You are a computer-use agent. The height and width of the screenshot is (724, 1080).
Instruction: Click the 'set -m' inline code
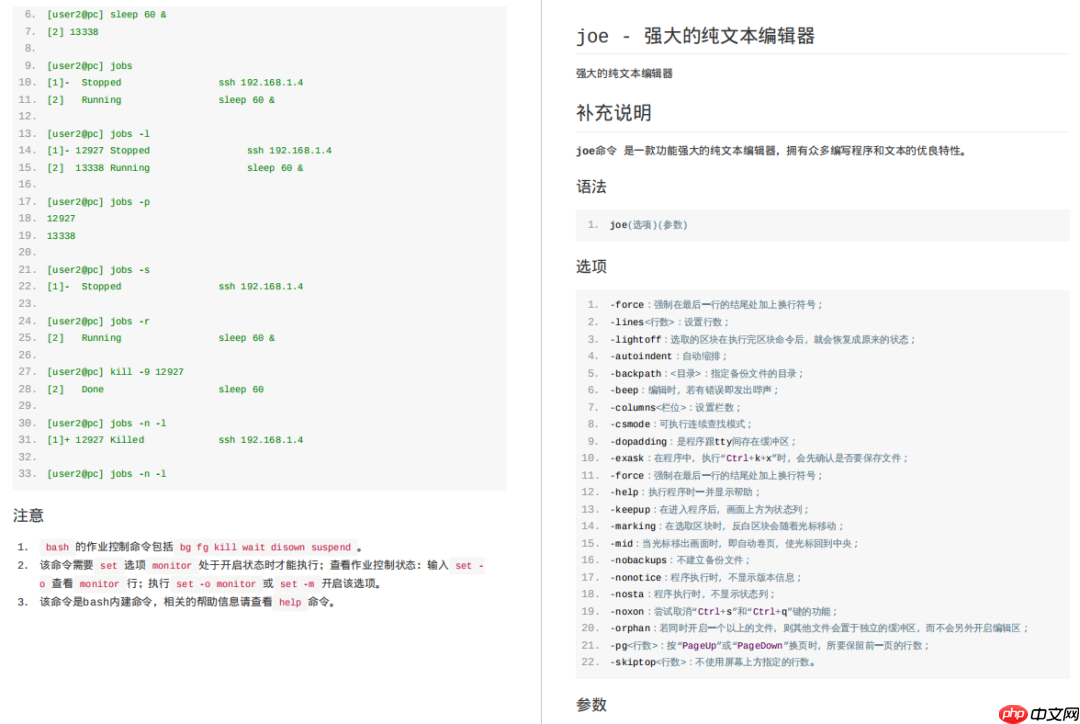(x=297, y=583)
